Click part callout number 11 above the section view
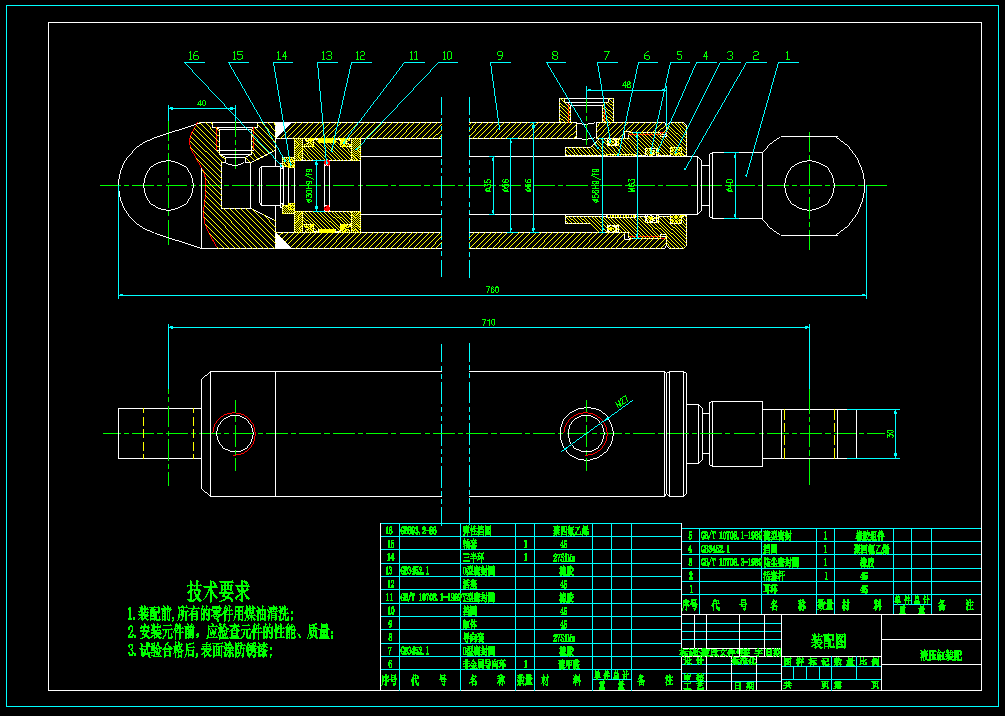 pos(414,56)
